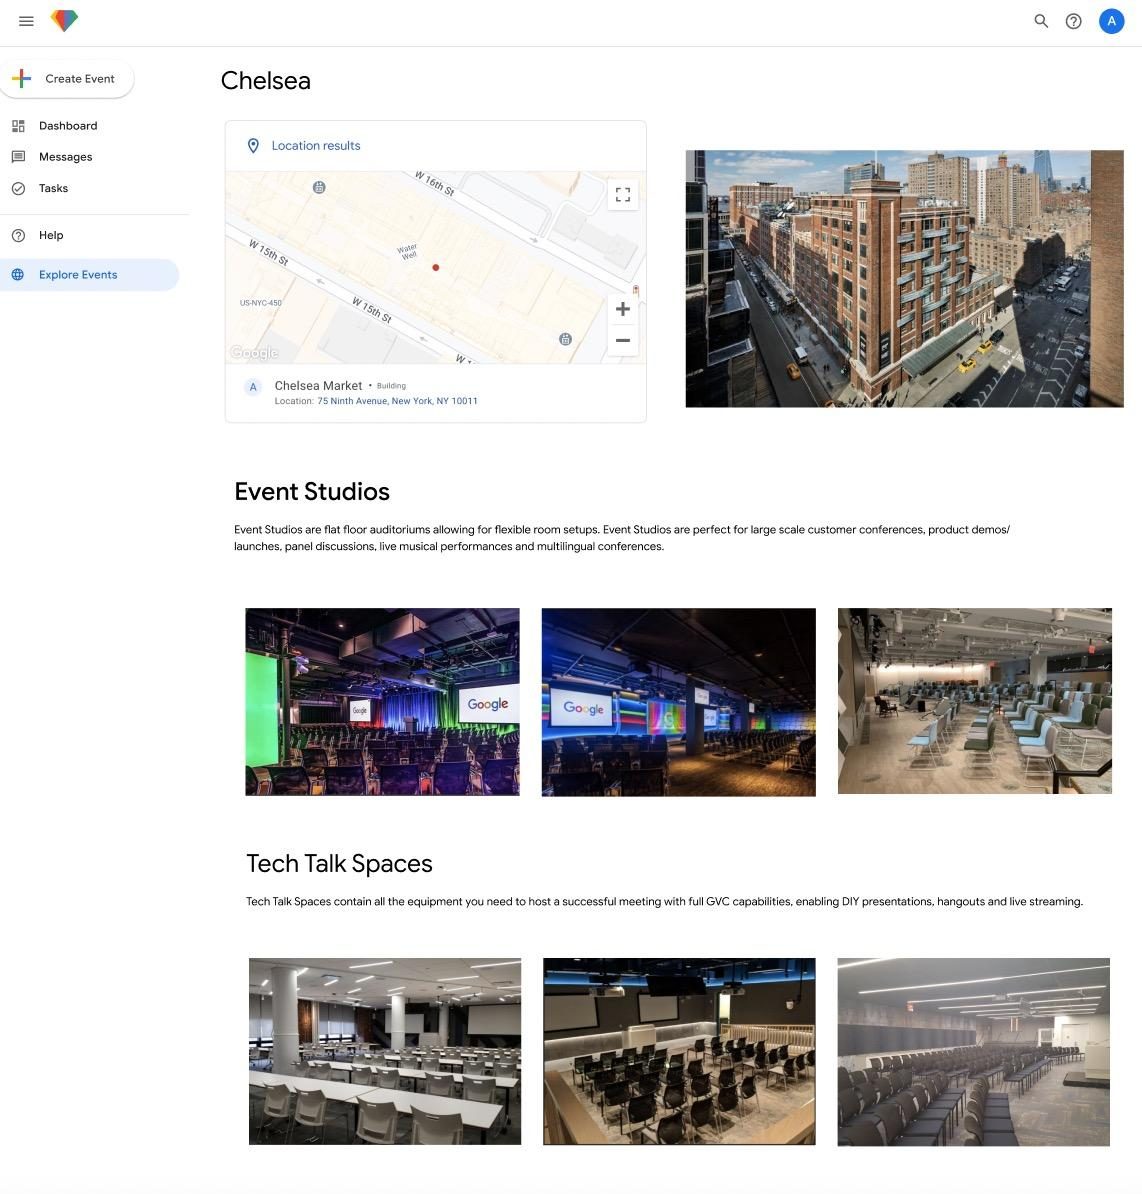Open the navigation hamburger menu

point(26,20)
